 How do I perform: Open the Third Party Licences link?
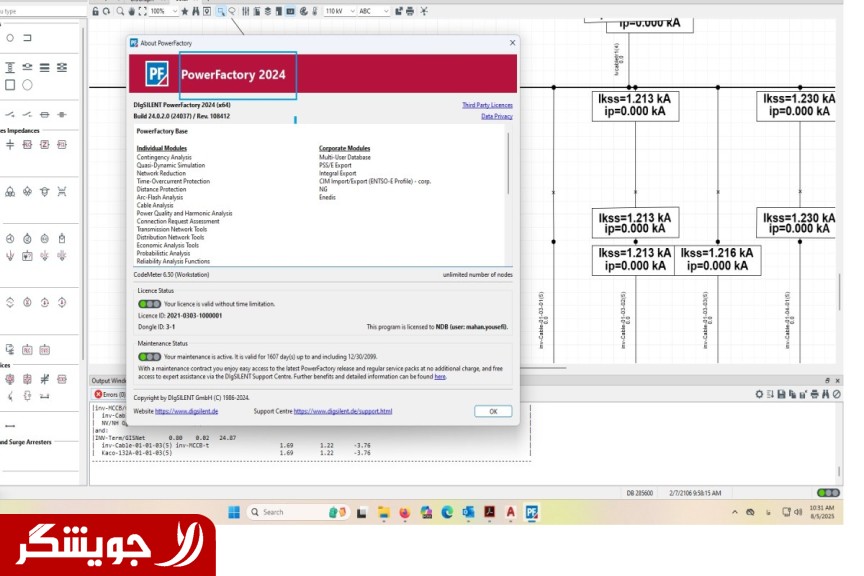tap(486, 105)
